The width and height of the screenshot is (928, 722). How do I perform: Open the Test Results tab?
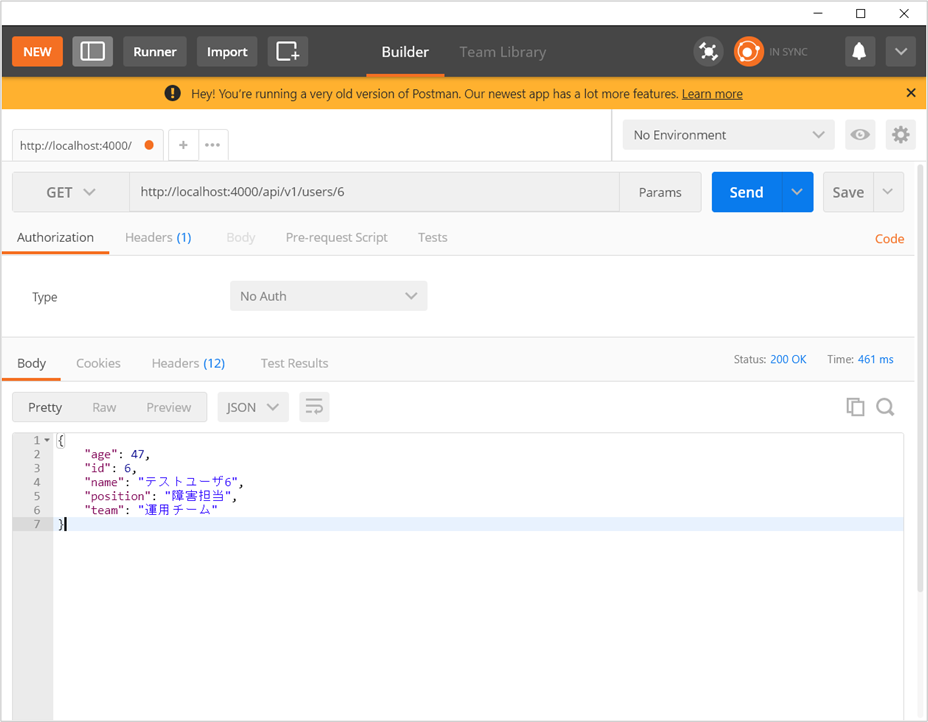click(x=294, y=363)
